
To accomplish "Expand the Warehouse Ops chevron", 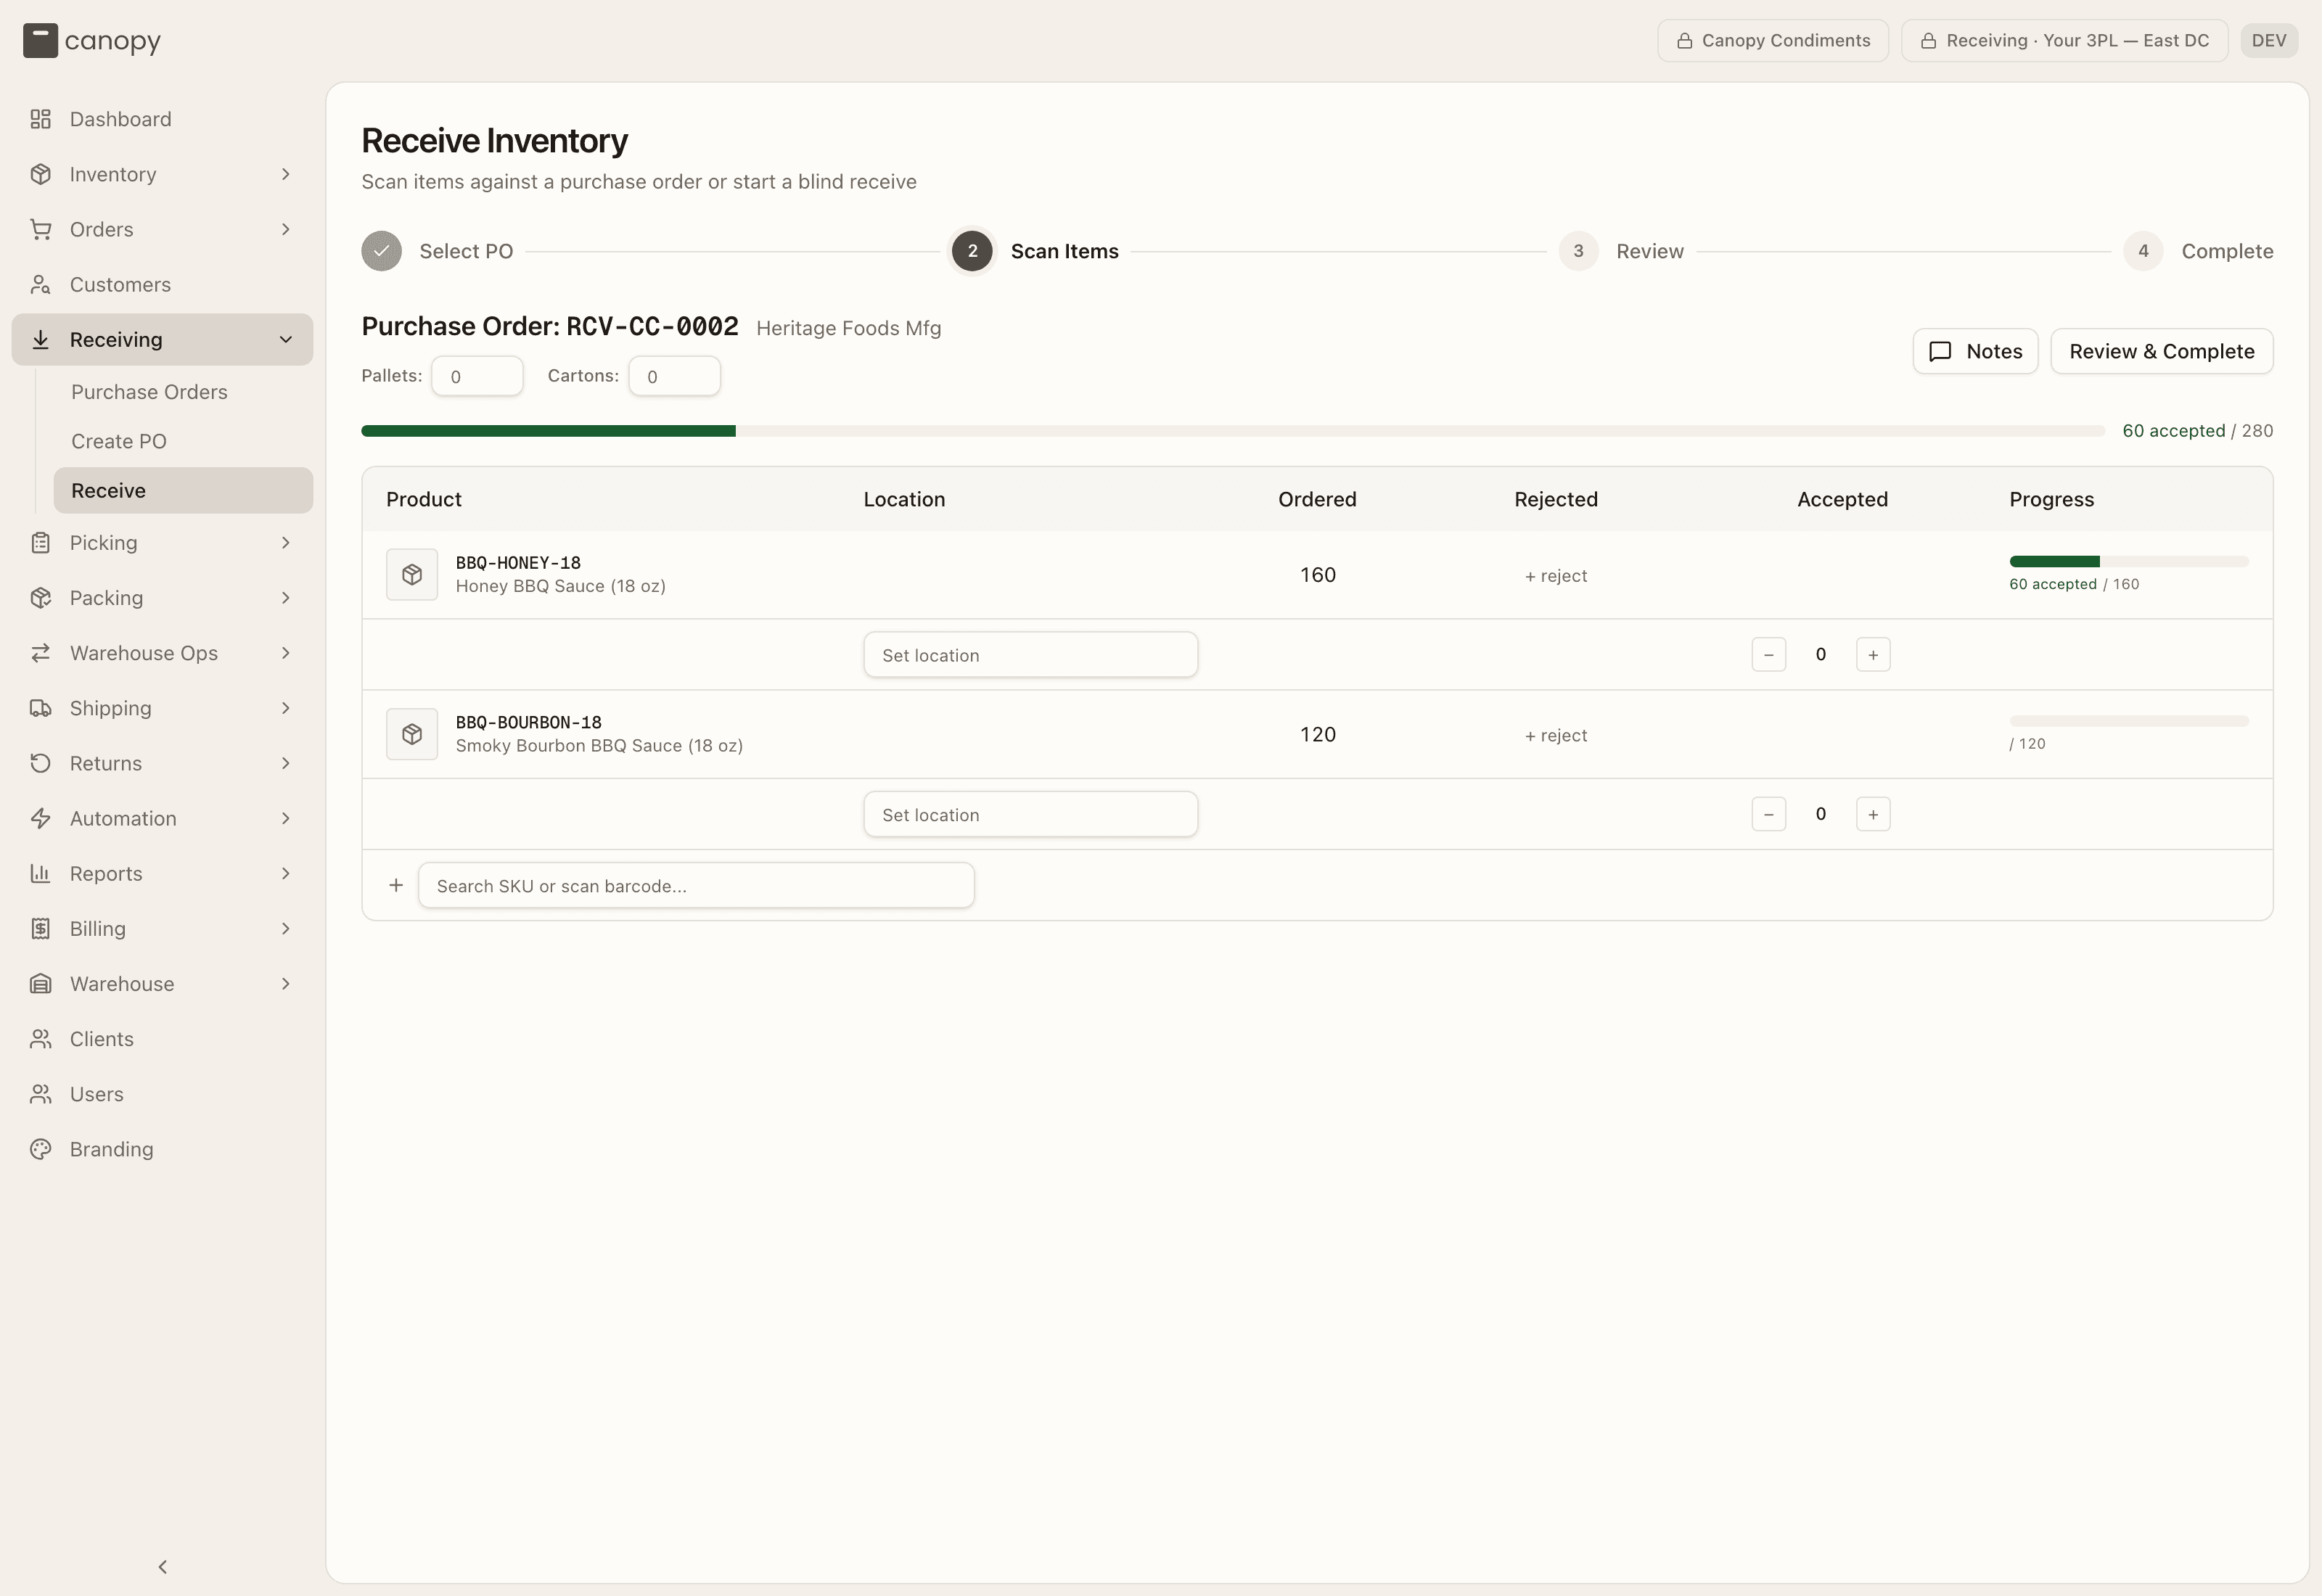I will (x=286, y=653).
